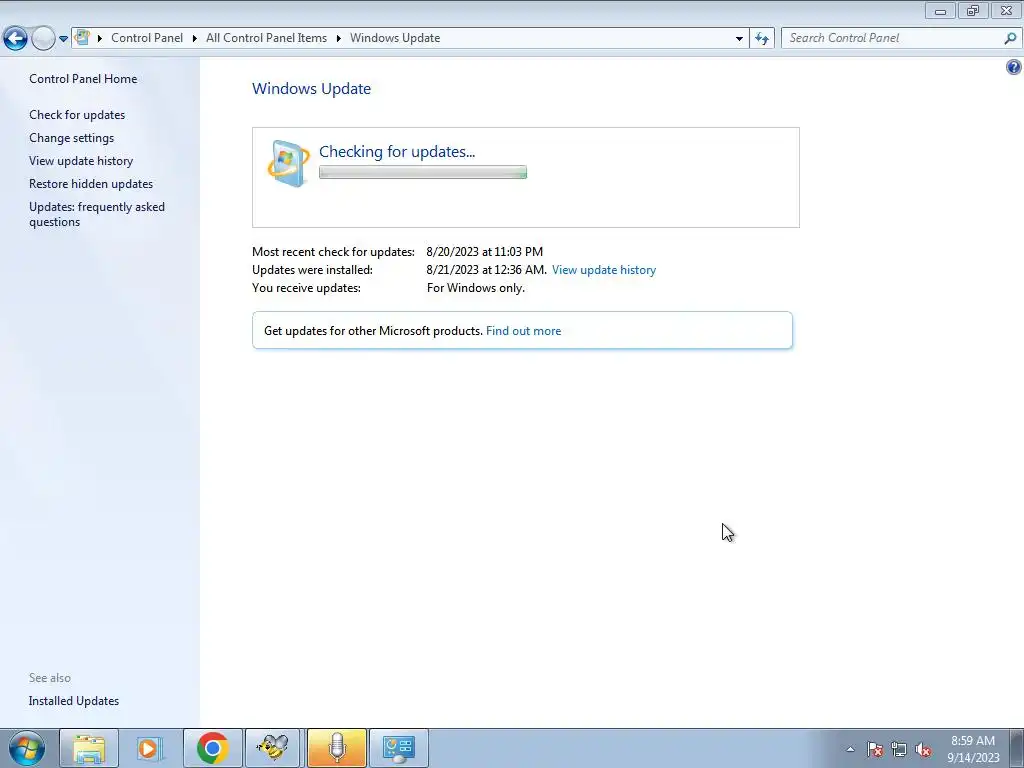This screenshot has height=768, width=1024.
Task: Expand the arrow after Control Panel breadcrumb
Action: pyautogui.click(x=195, y=38)
